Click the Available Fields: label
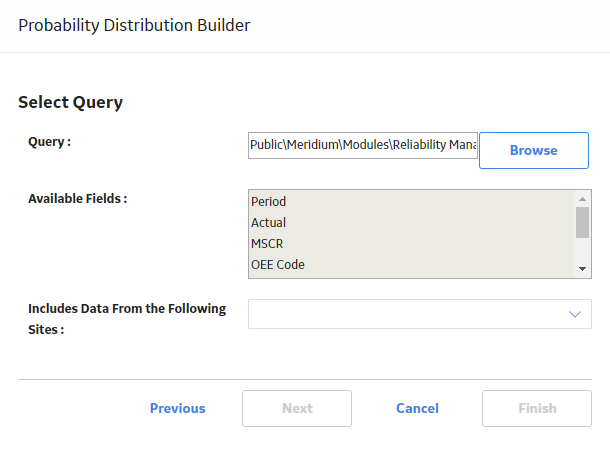 pos(77,198)
